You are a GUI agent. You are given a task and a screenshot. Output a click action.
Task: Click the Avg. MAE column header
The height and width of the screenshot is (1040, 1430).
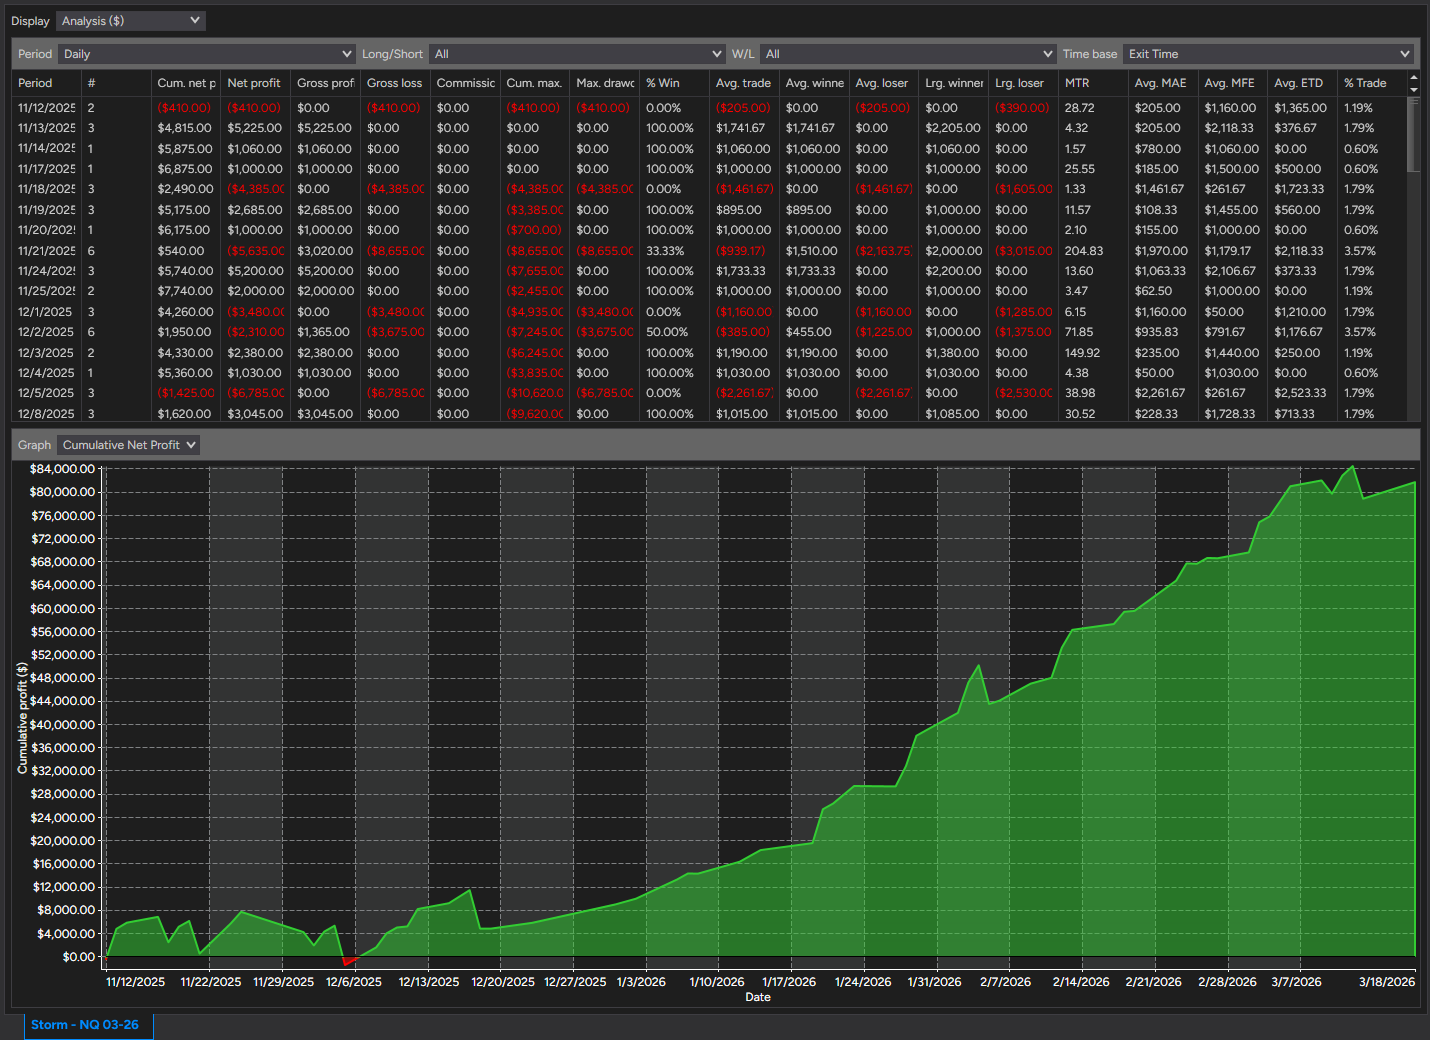pyautogui.click(x=1163, y=83)
